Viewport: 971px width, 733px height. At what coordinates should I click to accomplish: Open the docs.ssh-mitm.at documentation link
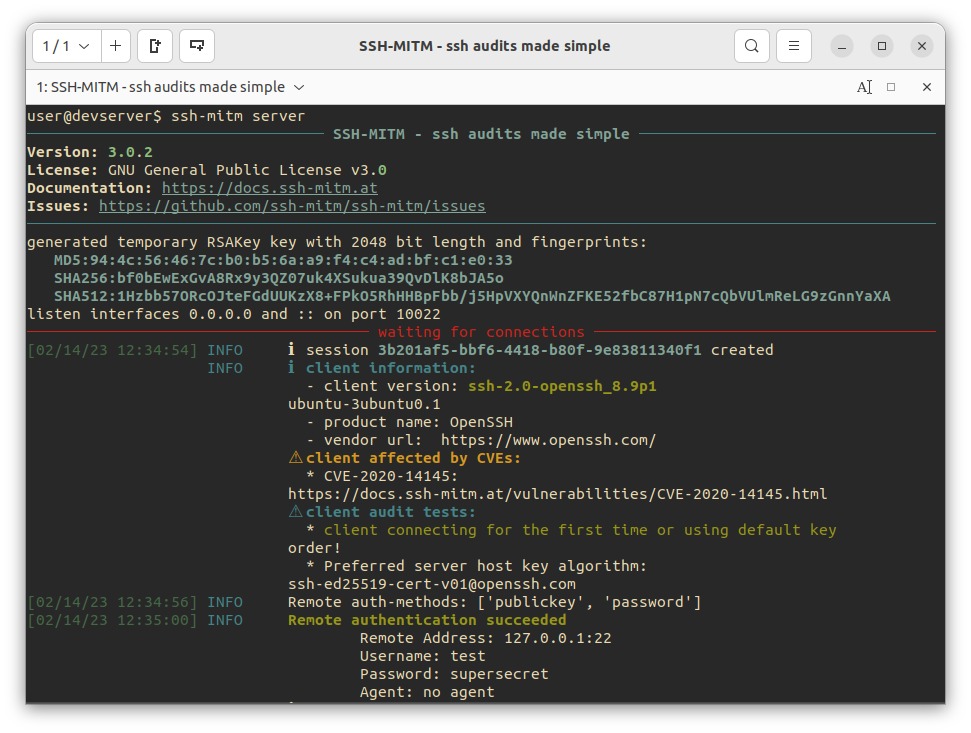[269, 188]
